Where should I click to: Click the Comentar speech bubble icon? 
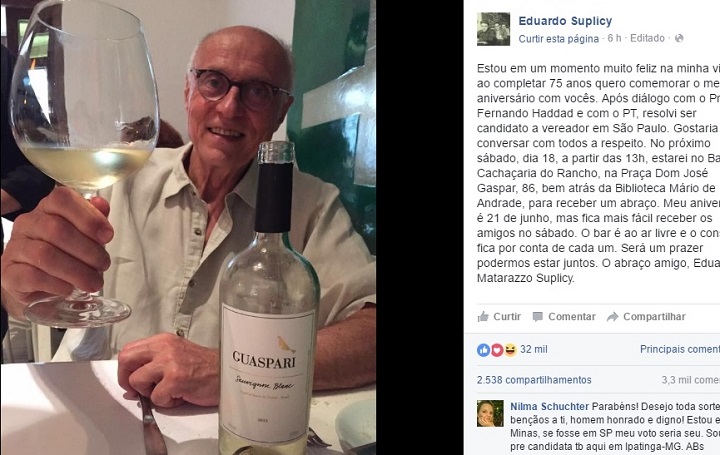(x=538, y=317)
